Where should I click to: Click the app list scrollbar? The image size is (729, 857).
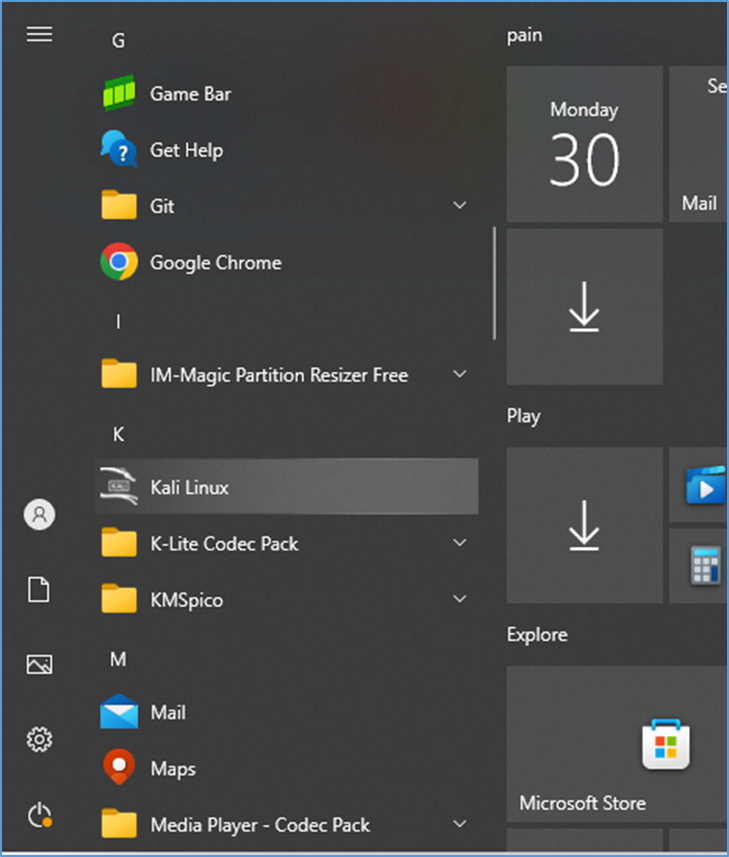(494, 283)
